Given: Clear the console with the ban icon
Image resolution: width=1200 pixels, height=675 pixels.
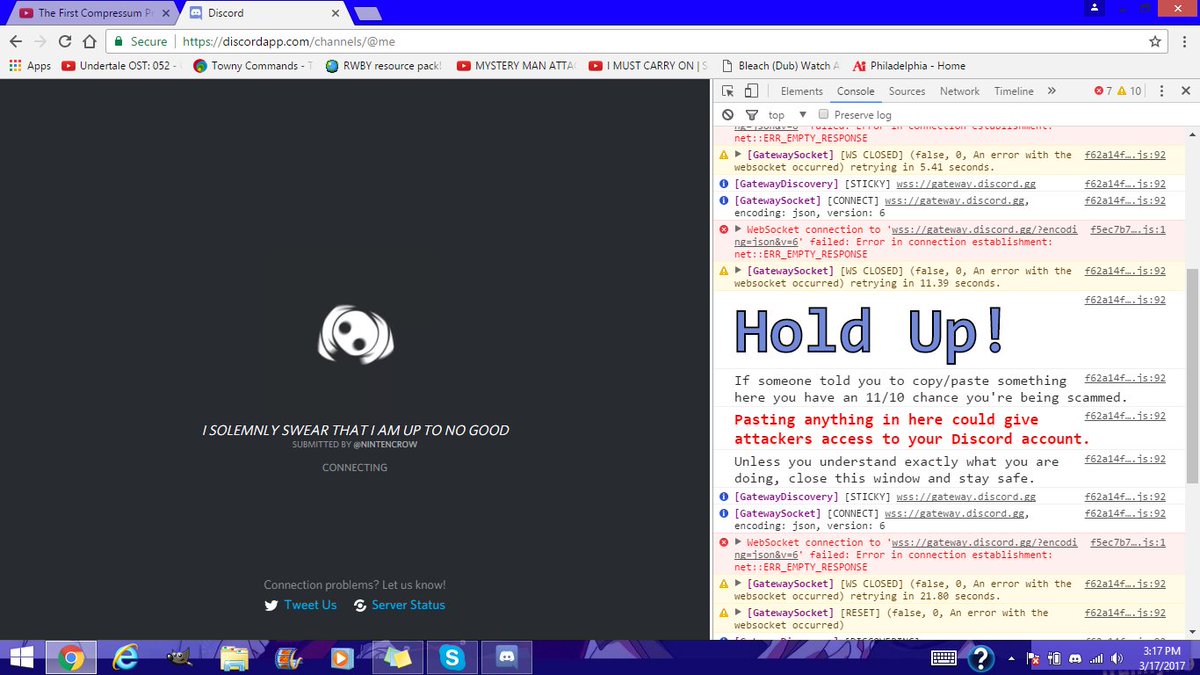Looking at the screenshot, I should click(x=728, y=115).
